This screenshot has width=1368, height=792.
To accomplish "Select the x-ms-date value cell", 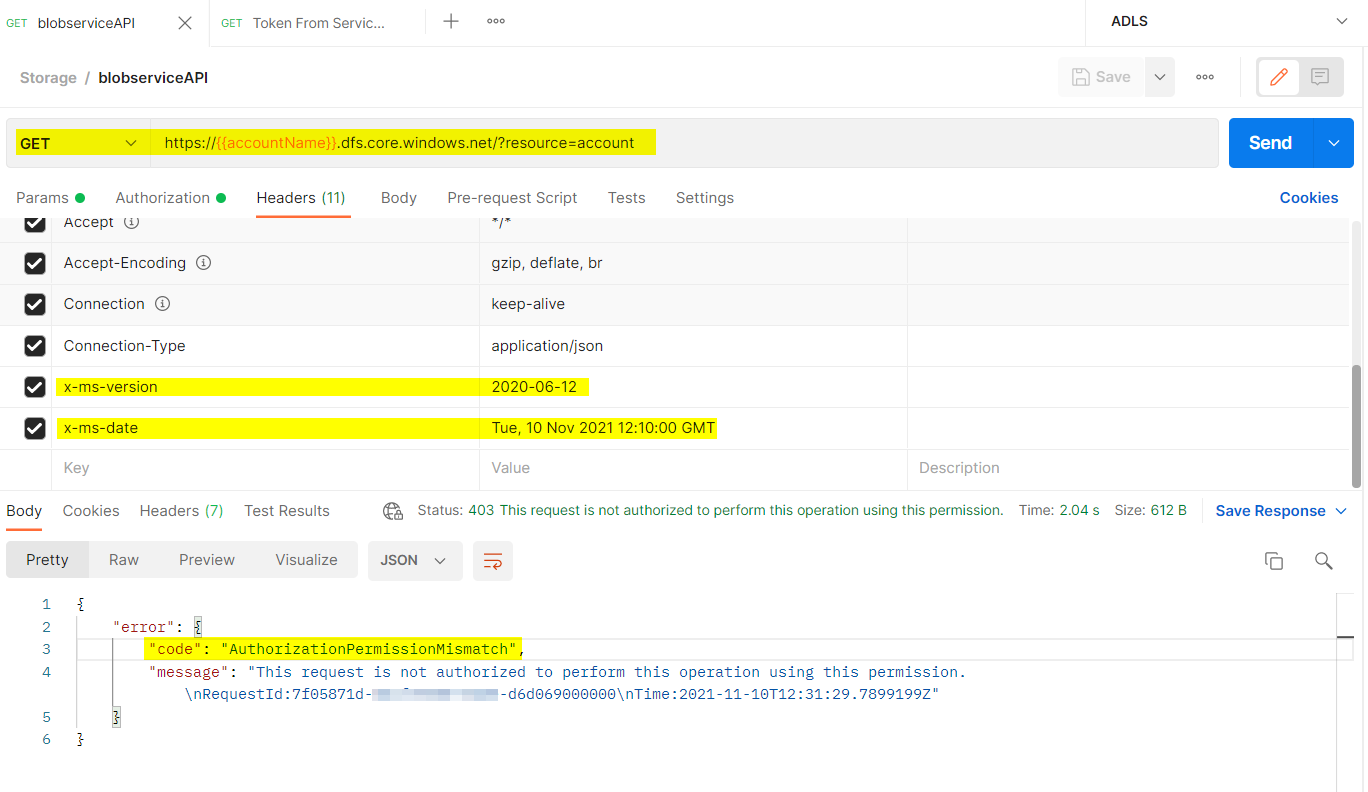I will click(693, 428).
